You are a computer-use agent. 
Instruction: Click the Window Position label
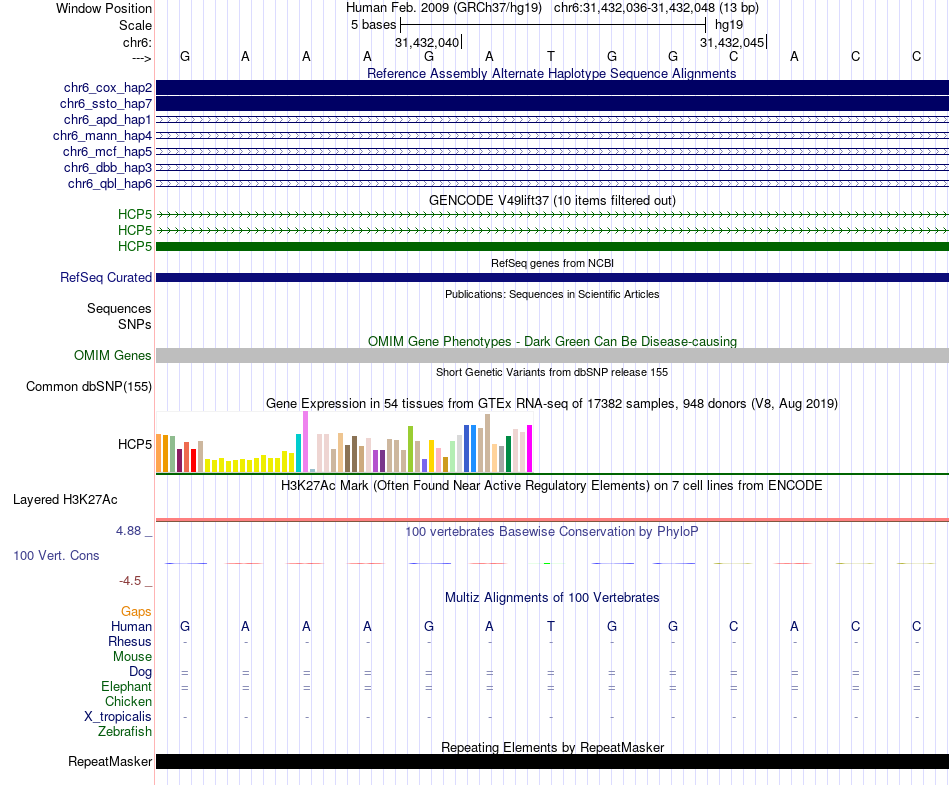click(104, 8)
